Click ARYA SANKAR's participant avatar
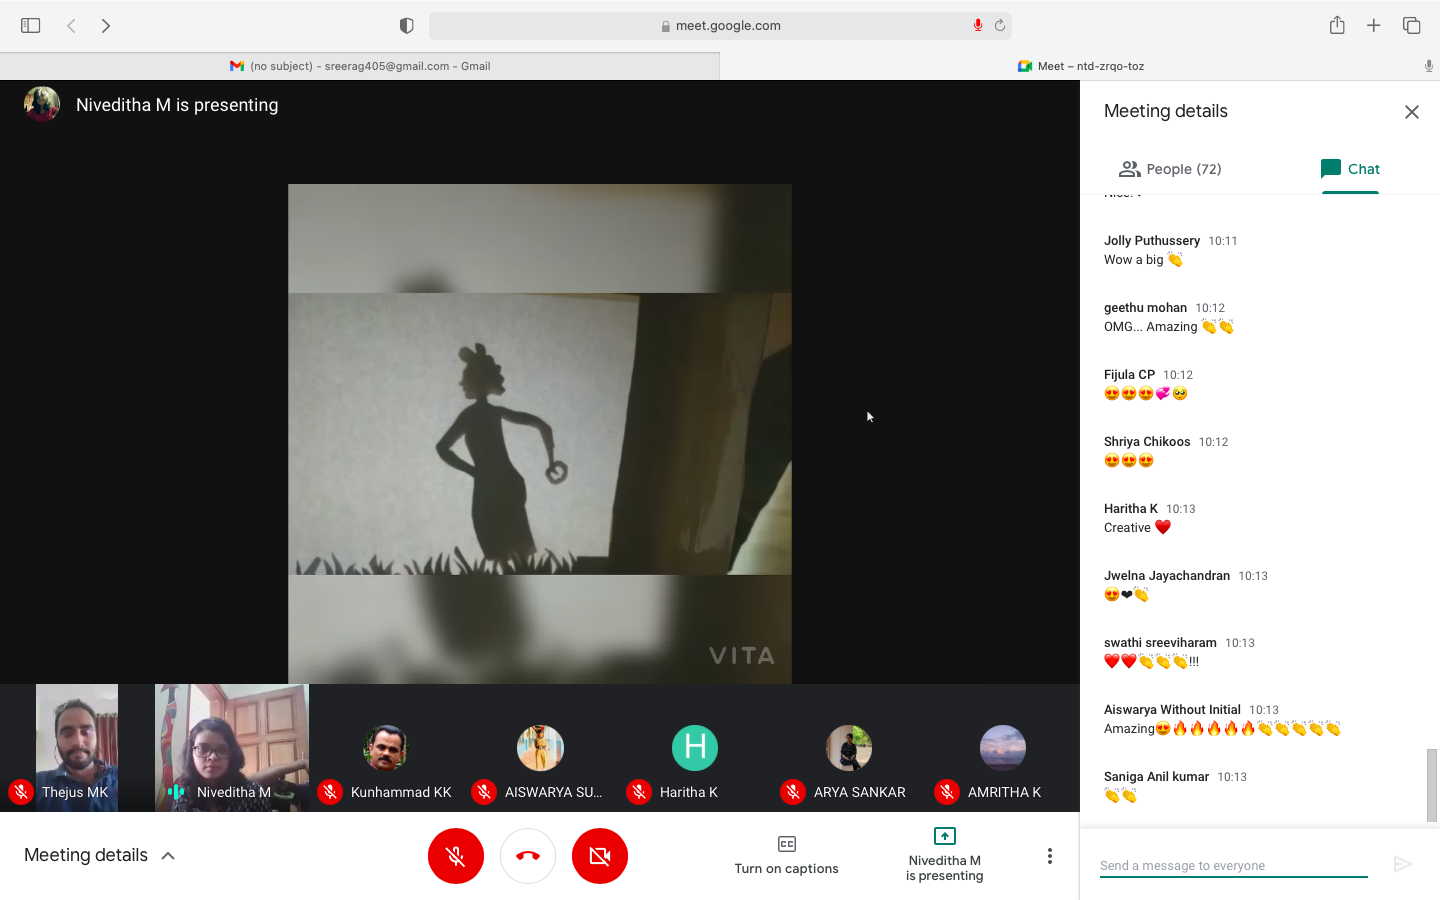Screen dimensions: 1440x900 click(x=849, y=748)
